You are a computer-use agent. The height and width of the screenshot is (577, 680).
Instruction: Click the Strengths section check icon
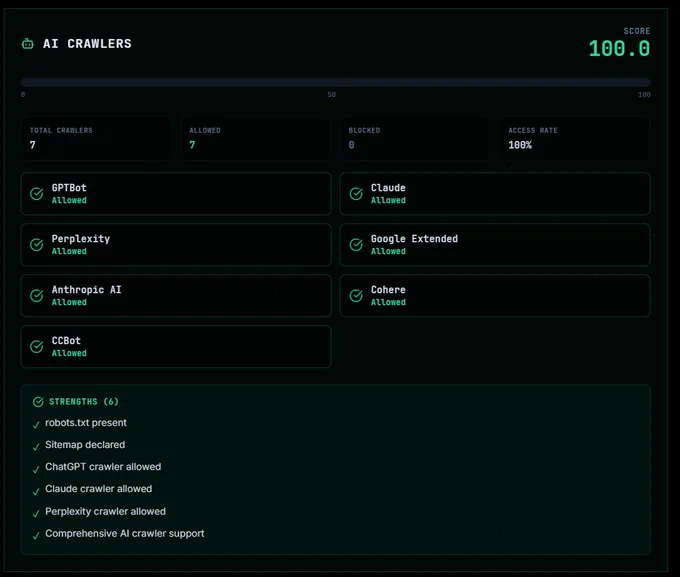click(x=38, y=402)
